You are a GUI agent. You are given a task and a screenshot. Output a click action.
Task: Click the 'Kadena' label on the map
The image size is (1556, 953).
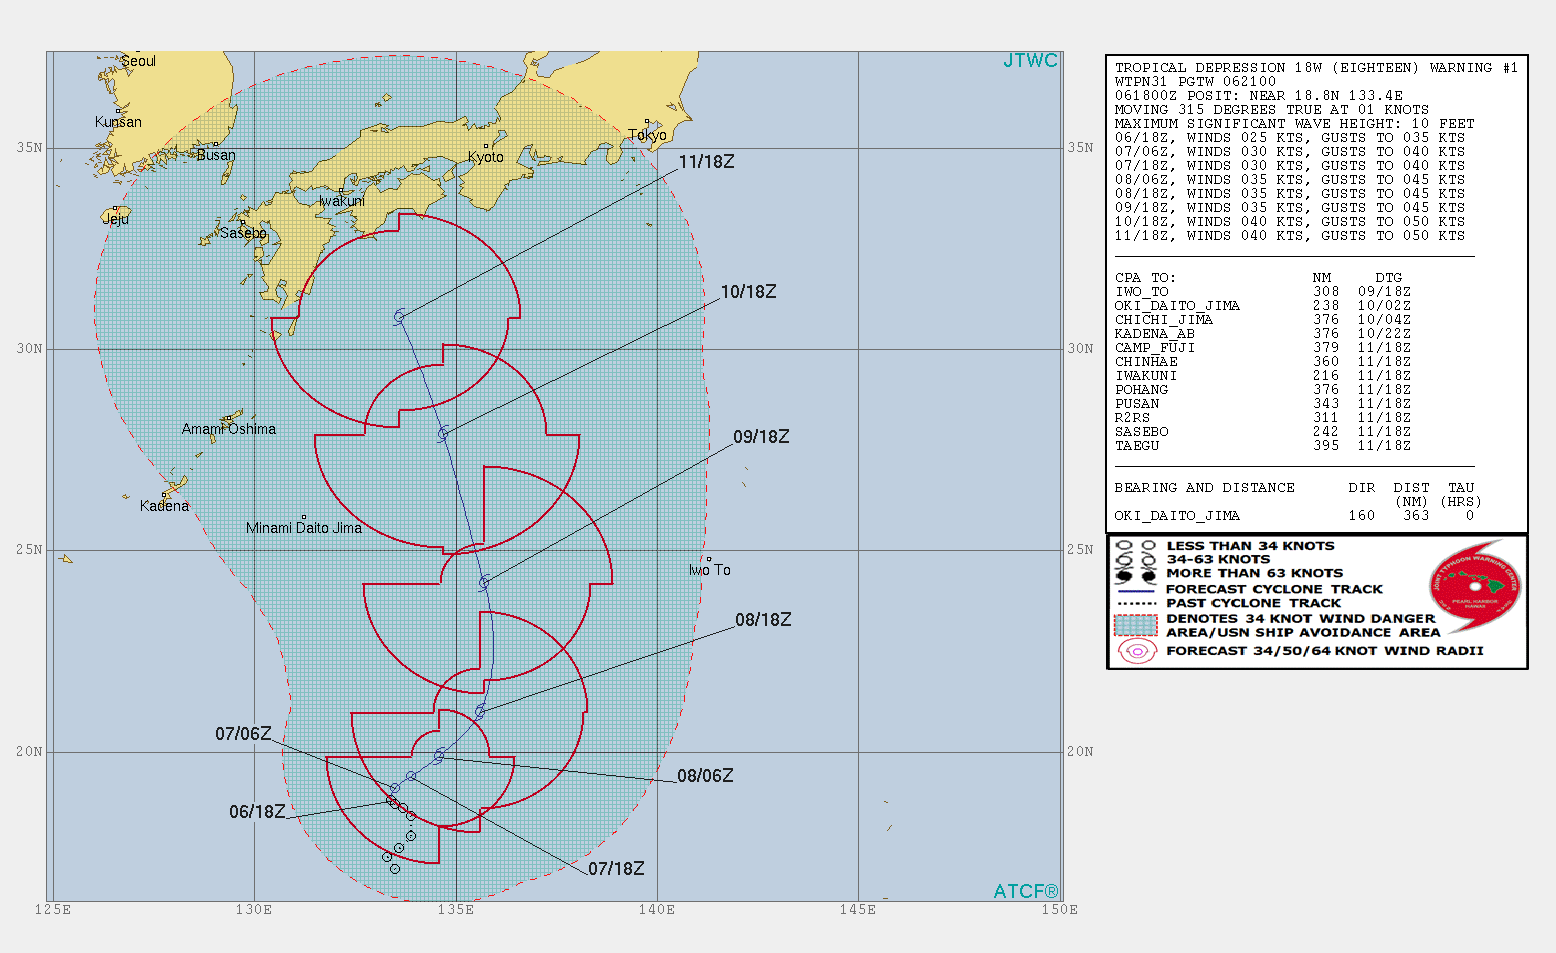(x=164, y=506)
